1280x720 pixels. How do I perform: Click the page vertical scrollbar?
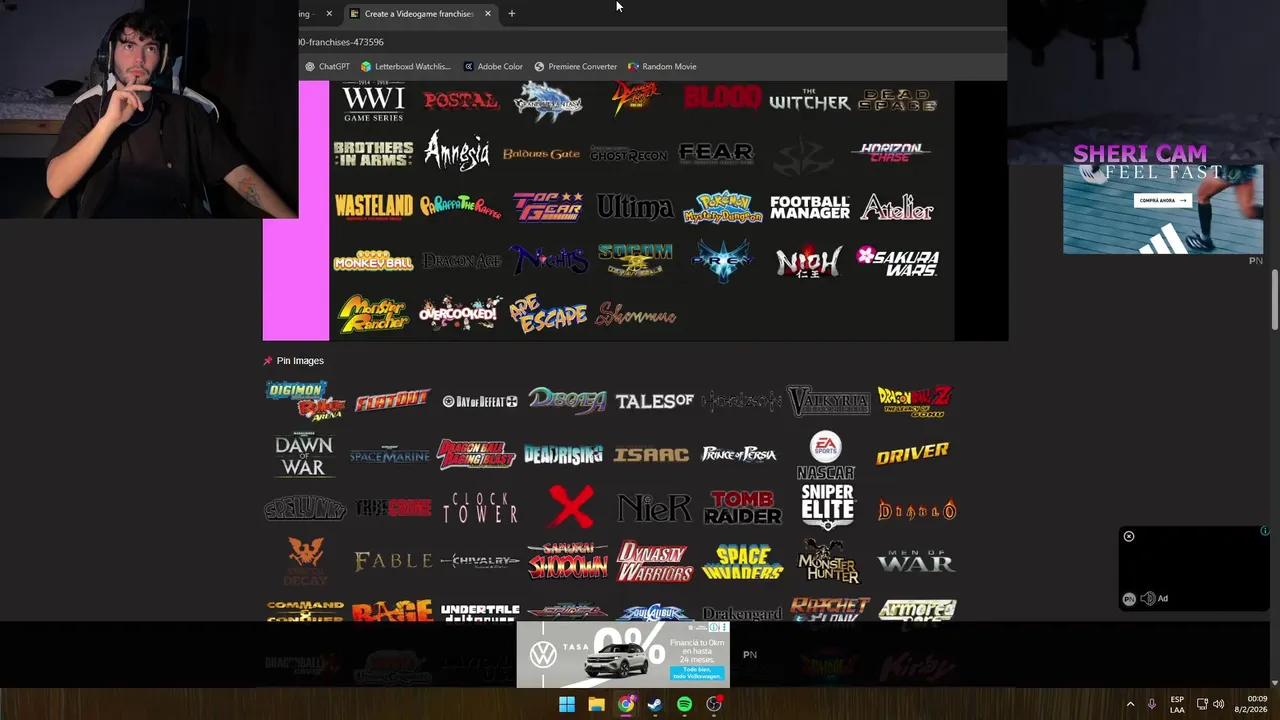click(x=1275, y=300)
